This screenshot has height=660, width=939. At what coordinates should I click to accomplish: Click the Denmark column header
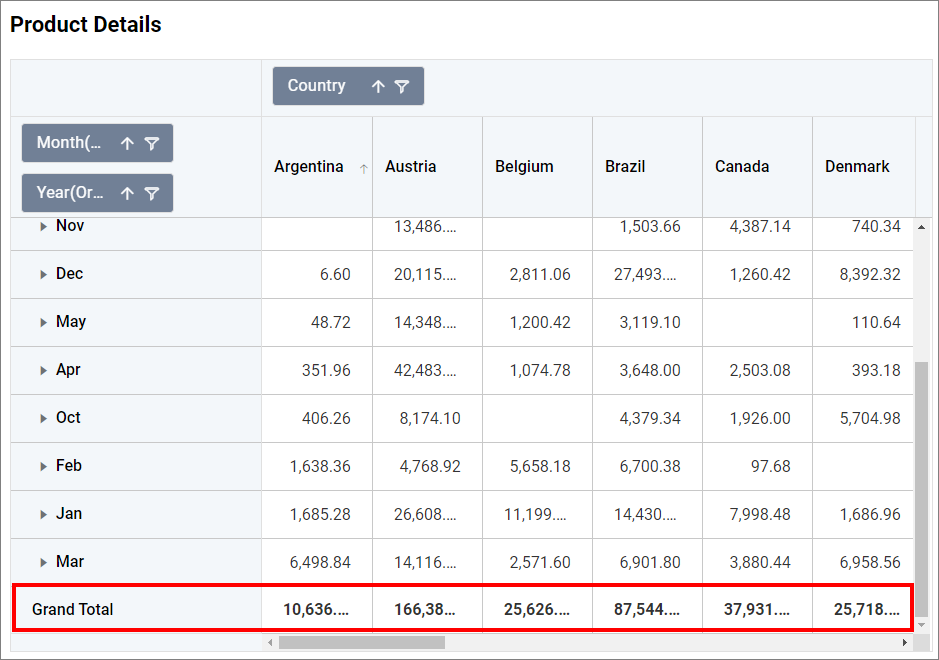coord(857,167)
